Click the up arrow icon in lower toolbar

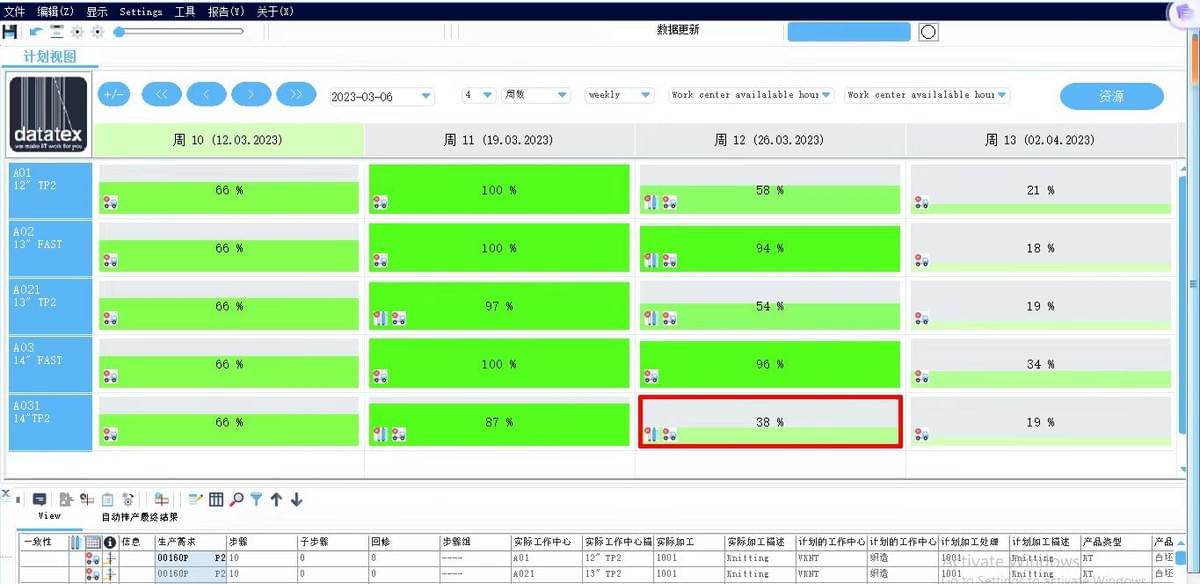[276, 499]
